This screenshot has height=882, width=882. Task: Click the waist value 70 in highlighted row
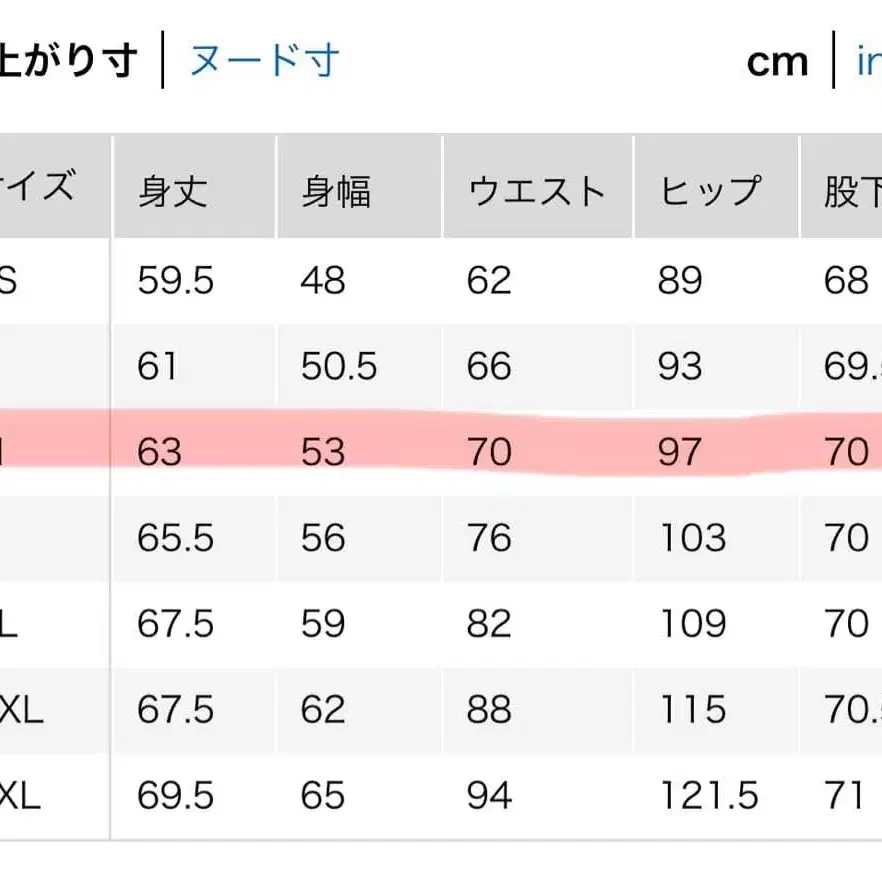coord(491,450)
